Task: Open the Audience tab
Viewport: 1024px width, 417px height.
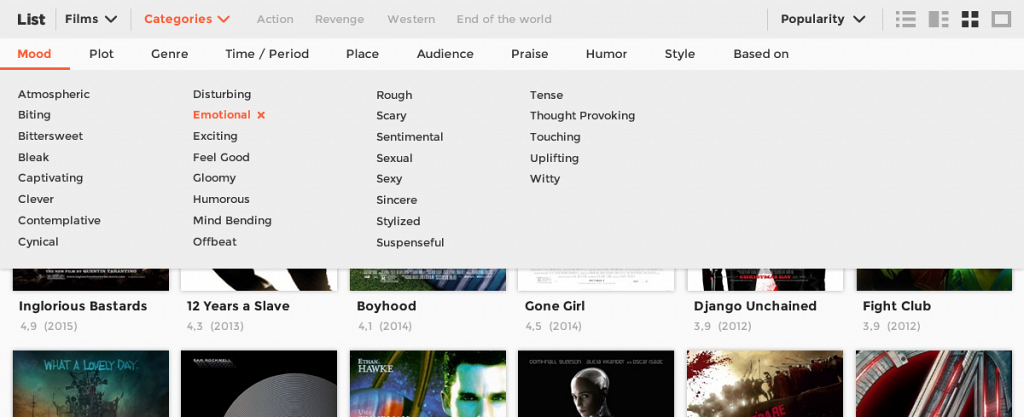Action: [x=445, y=54]
